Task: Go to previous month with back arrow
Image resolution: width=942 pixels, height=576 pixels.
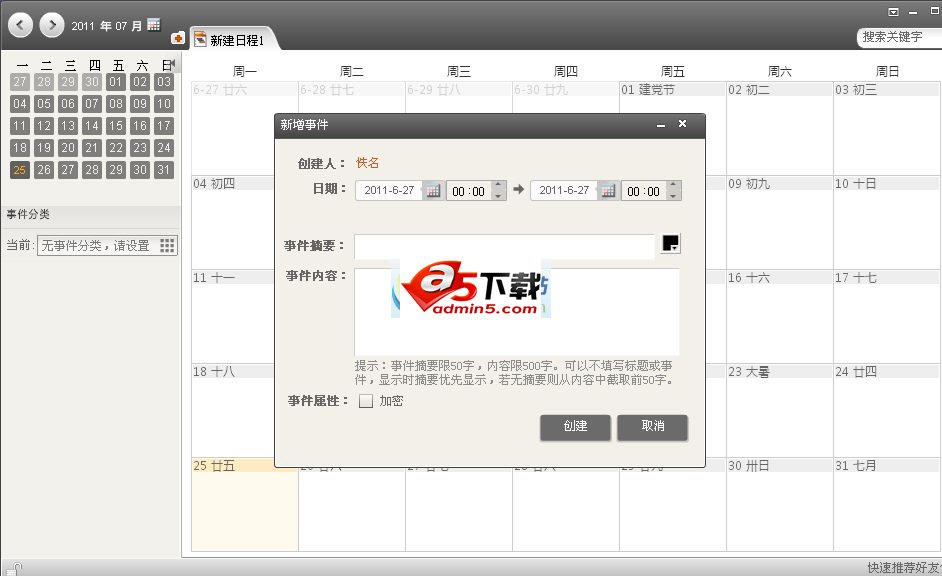Action: [x=20, y=25]
